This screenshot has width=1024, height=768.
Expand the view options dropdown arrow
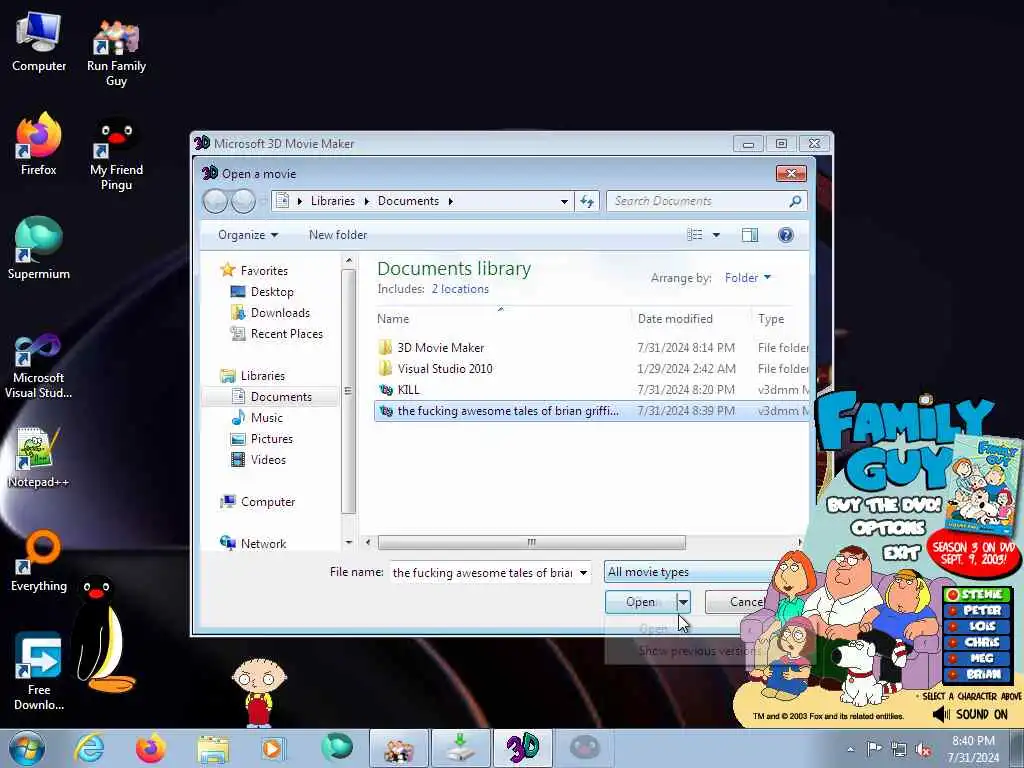click(716, 235)
